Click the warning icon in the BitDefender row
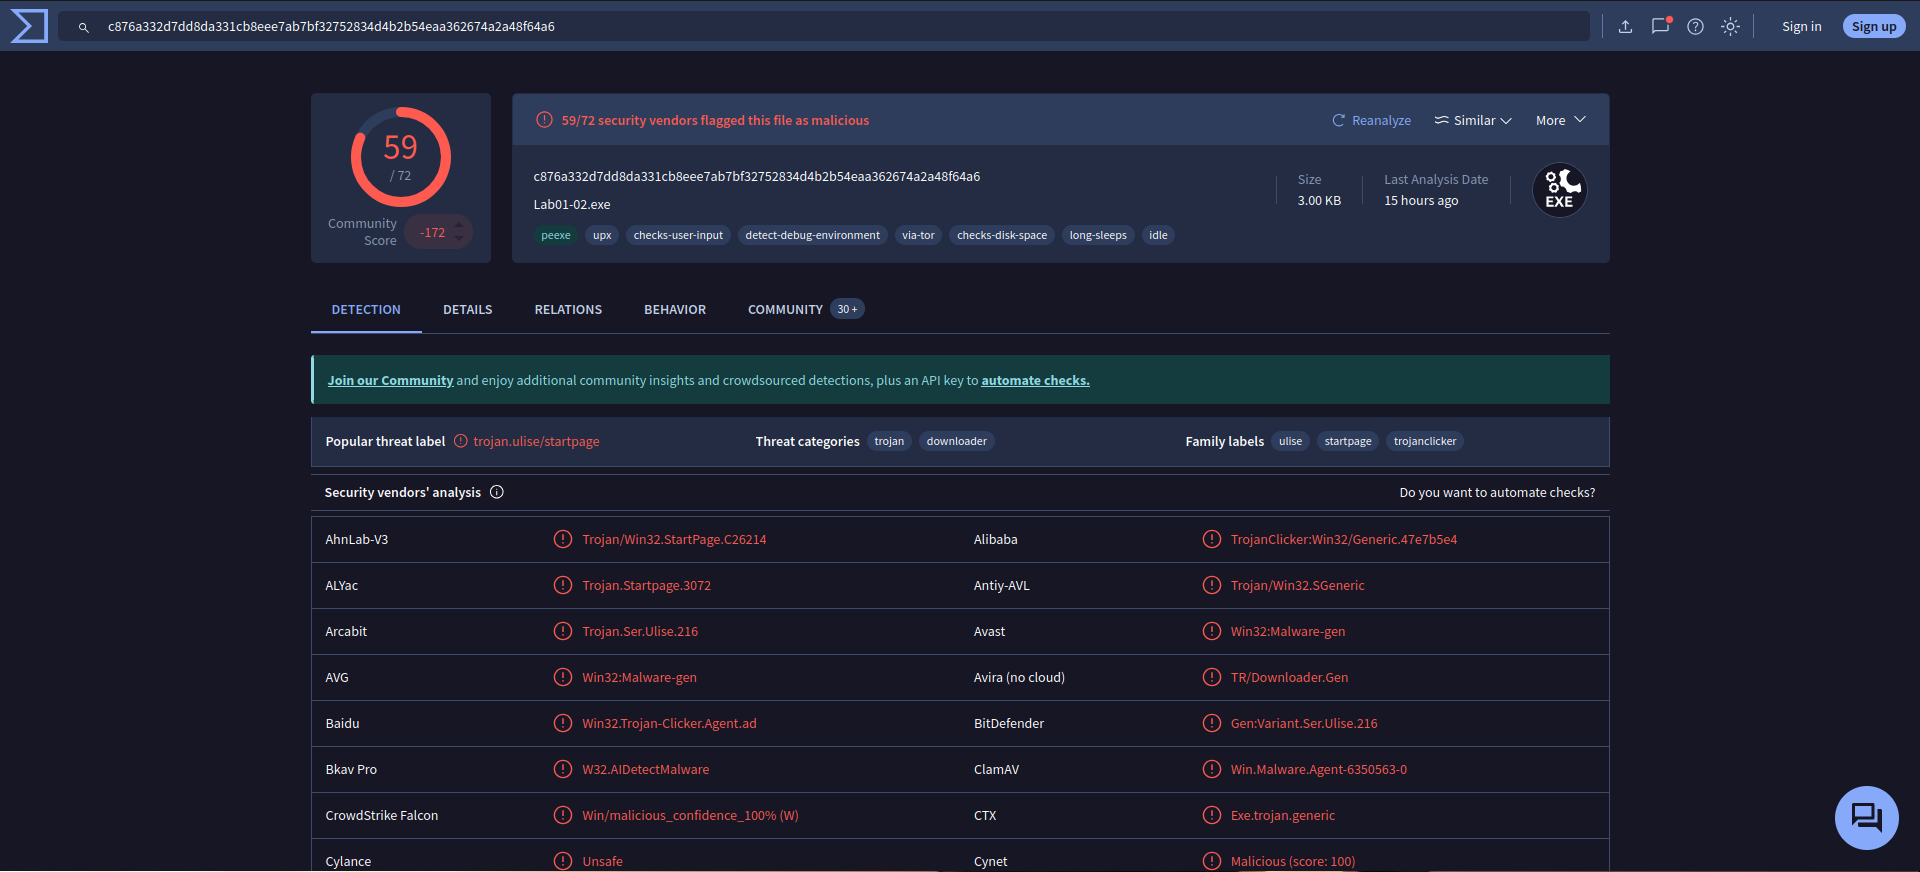 click(x=1212, y=723)
